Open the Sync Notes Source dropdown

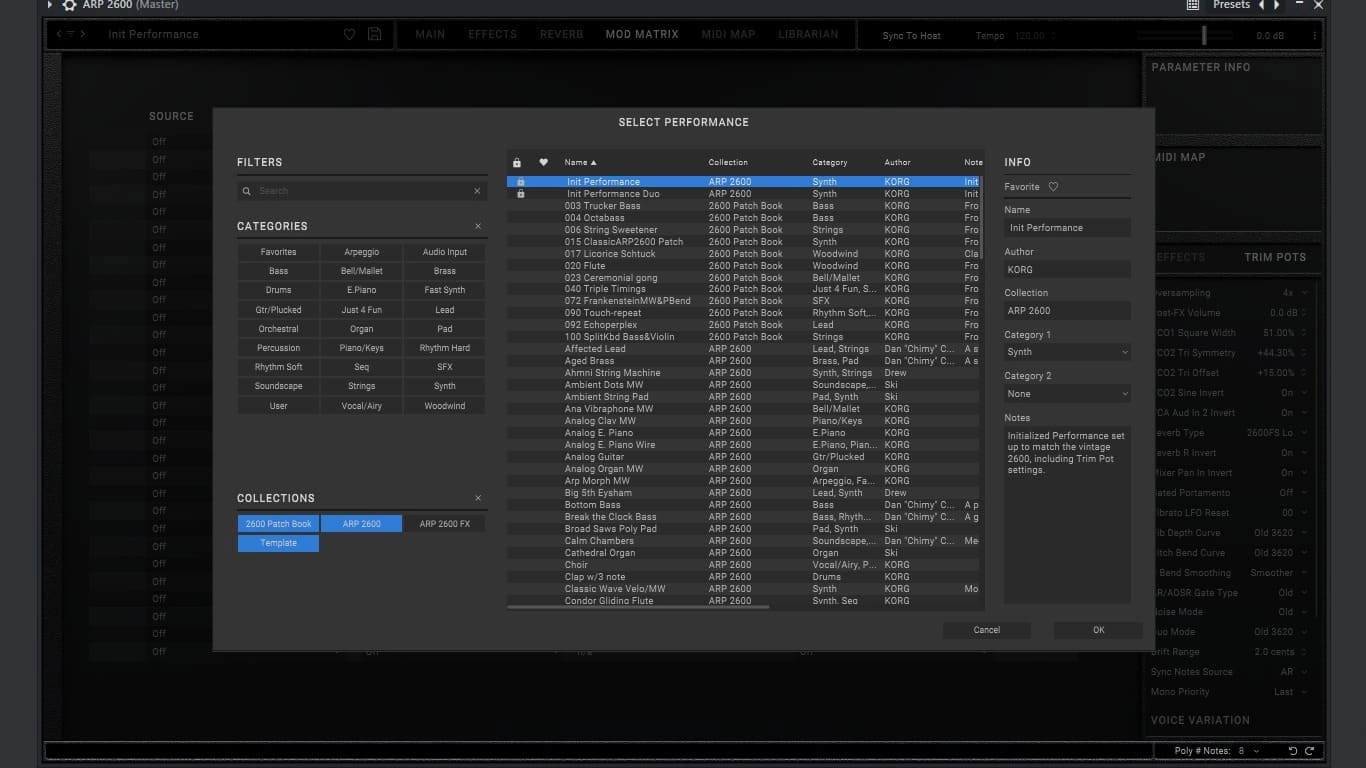pyautogui.click(x=1294, y=672)
